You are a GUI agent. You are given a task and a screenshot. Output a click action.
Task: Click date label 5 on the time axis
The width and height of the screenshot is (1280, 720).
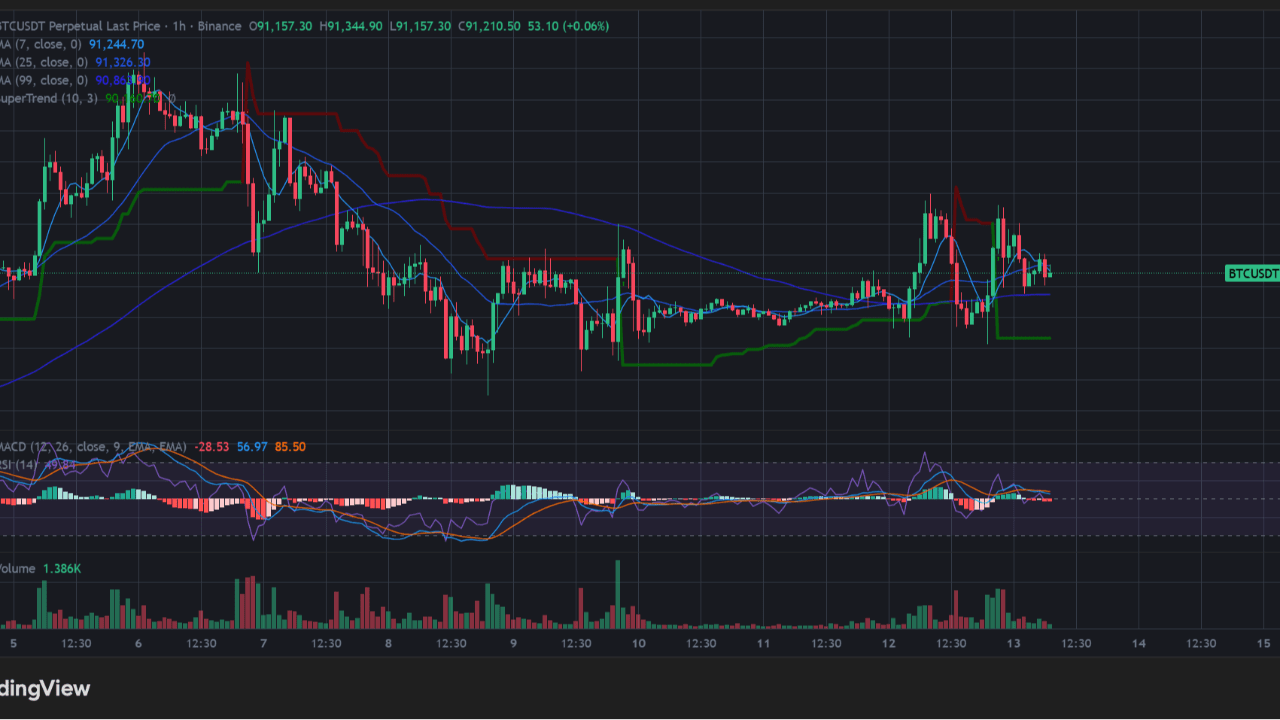(13, 643)
